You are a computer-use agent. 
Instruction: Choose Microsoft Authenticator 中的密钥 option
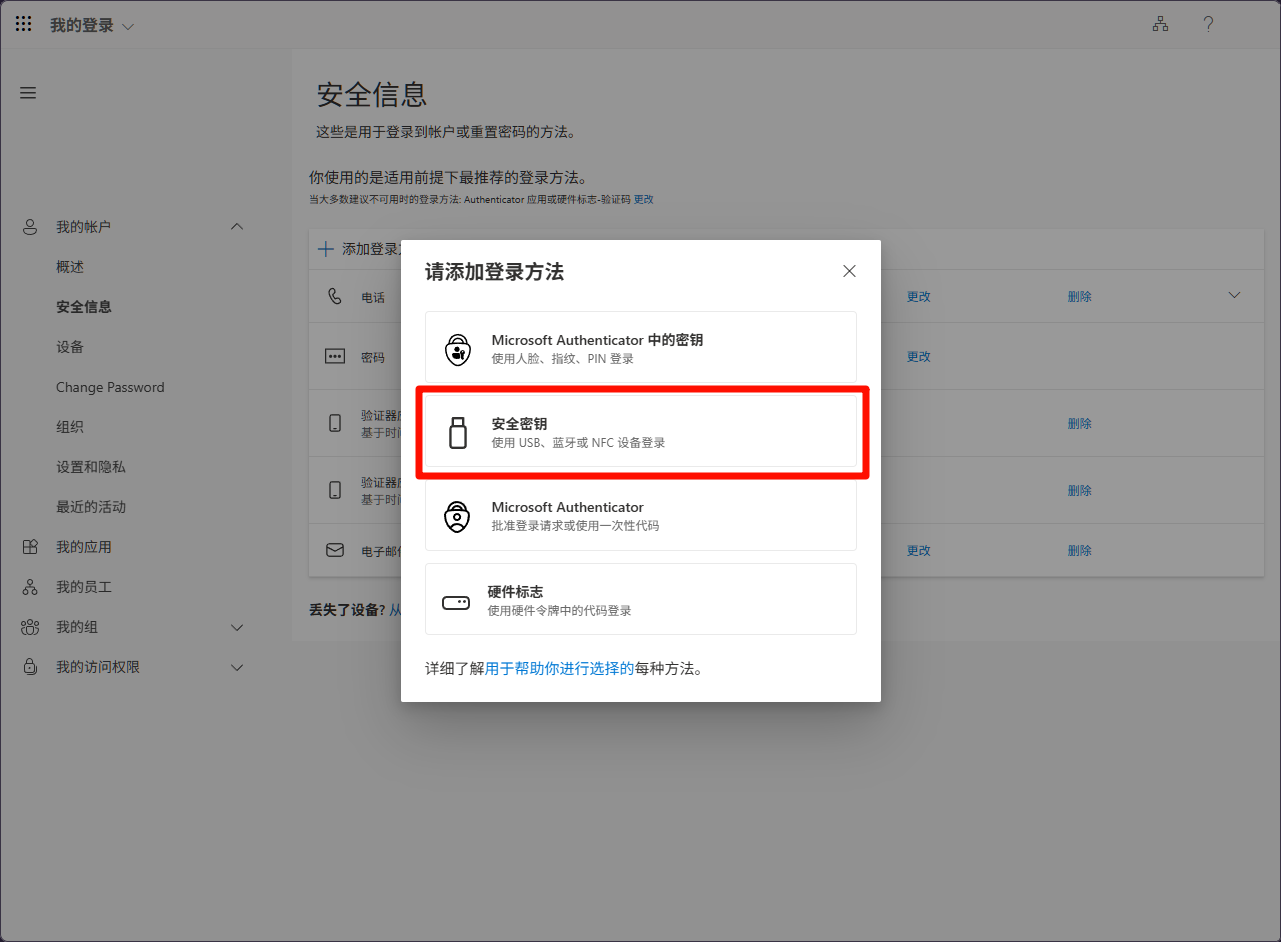(x=641, y=348)
